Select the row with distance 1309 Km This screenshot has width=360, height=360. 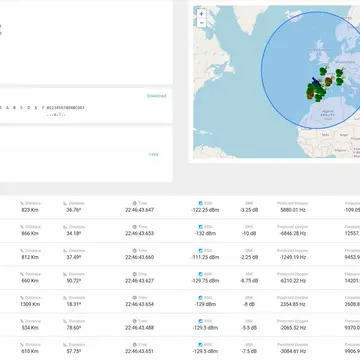point(180,302)
